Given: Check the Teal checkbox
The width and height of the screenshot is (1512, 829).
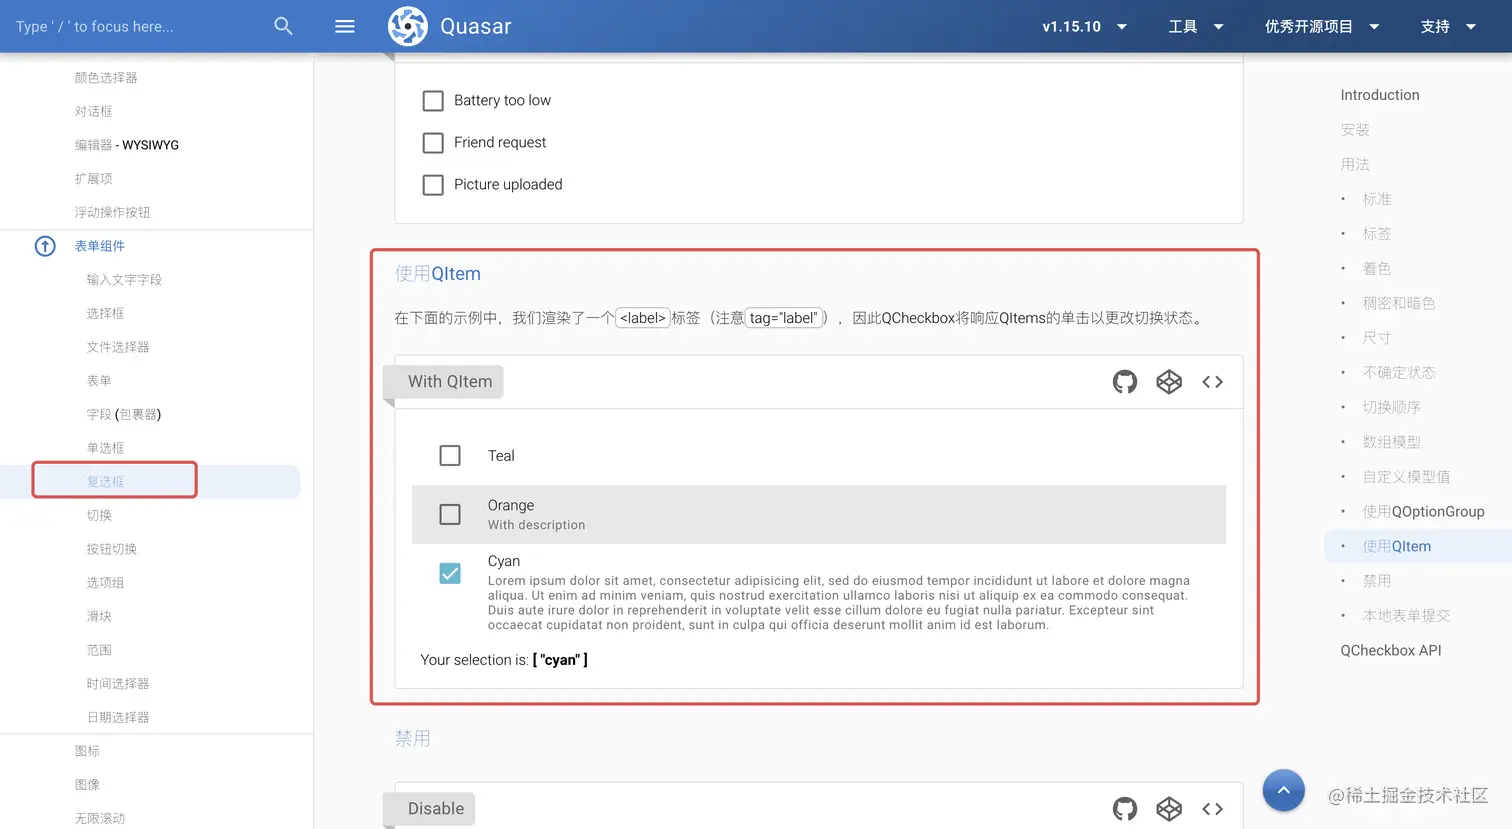Looking at the screenshot, I should click(450, 456).
